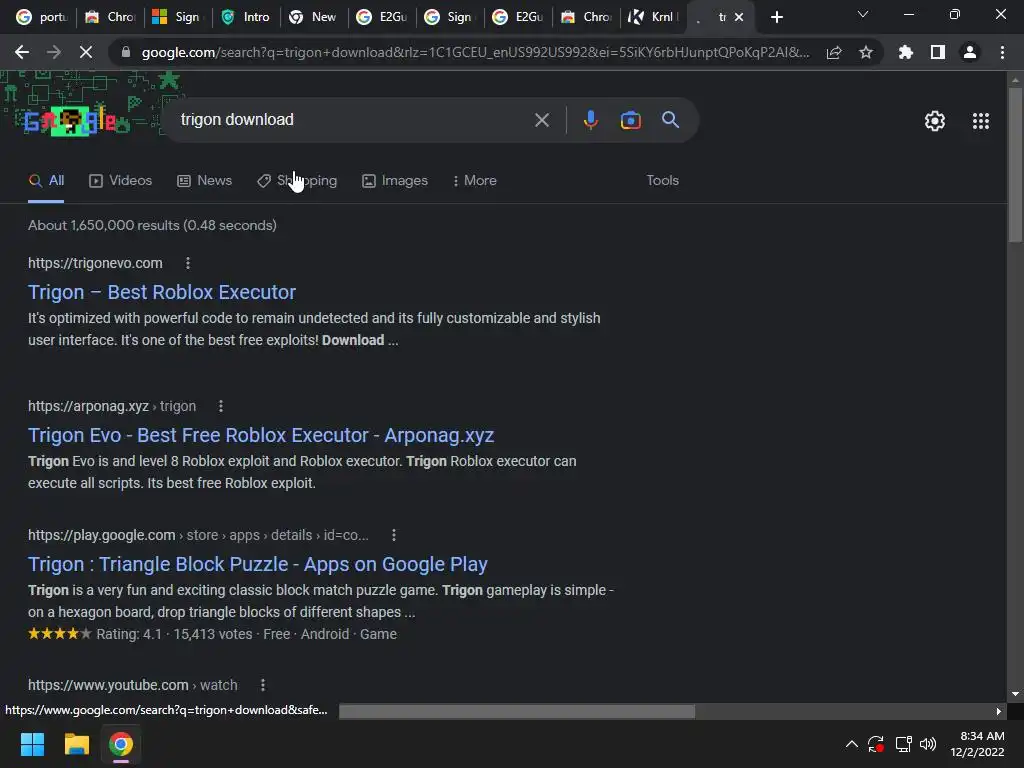Click the scroll down arrow
The image size is (1024, 768).
(1015, 694)
